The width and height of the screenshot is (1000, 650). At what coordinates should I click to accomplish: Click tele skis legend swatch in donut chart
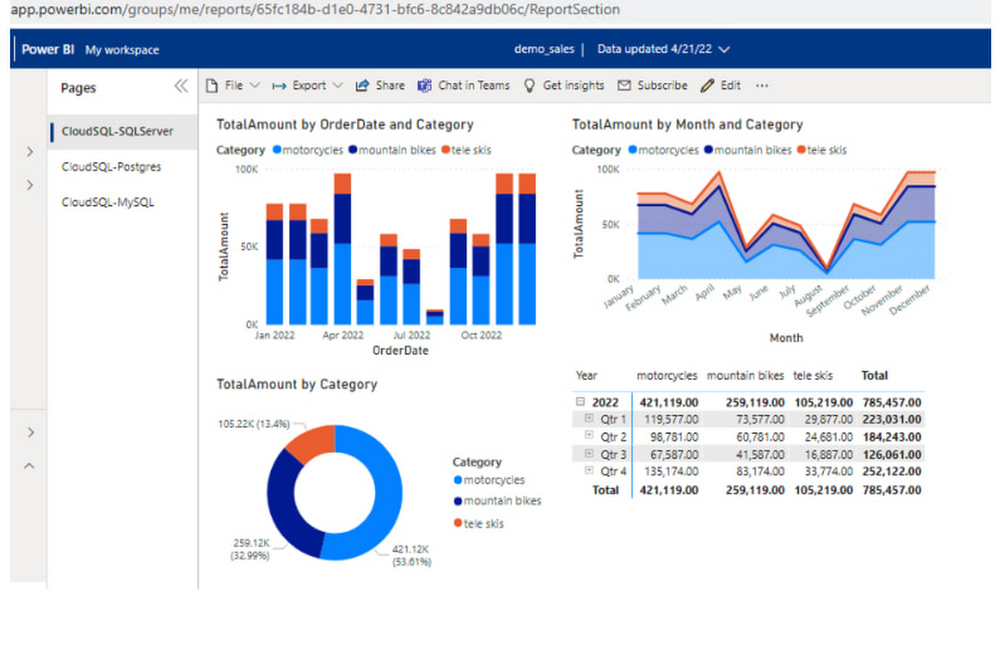[x=458, y=524]
